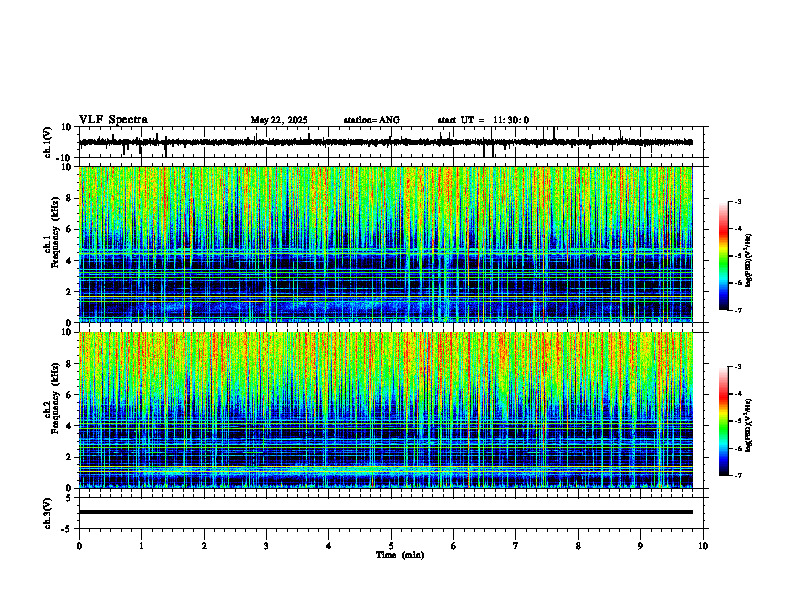Click time axis tick label "6"

click(454, 546)
